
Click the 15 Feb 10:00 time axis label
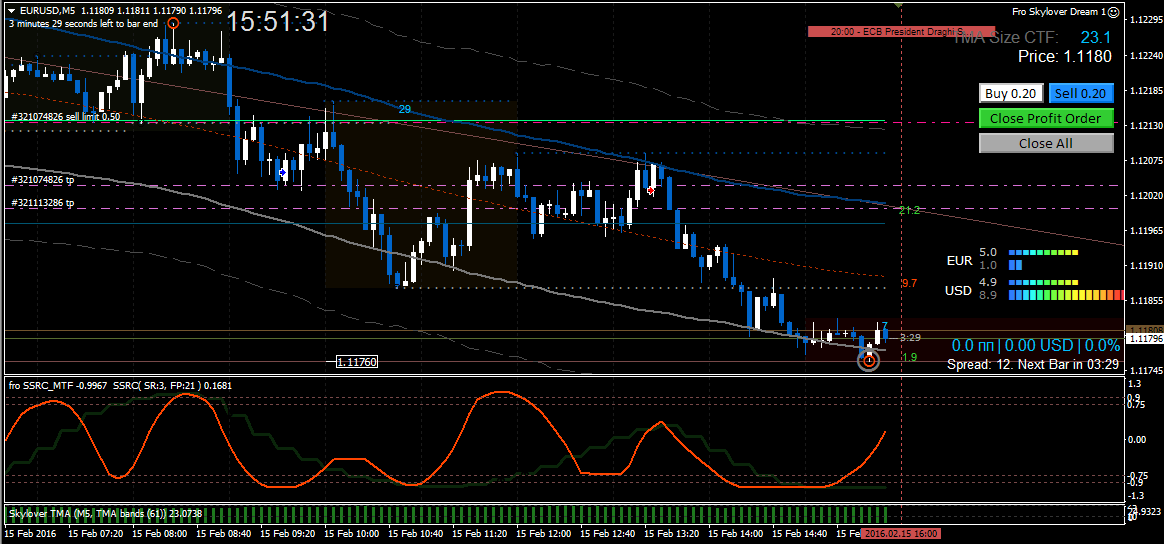coord(353,534)
